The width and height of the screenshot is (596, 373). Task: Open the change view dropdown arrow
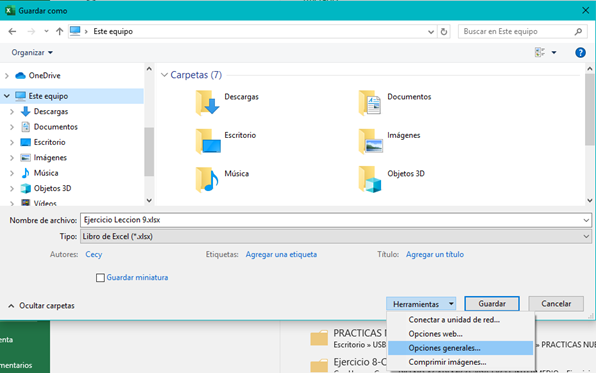click(554, 52)
